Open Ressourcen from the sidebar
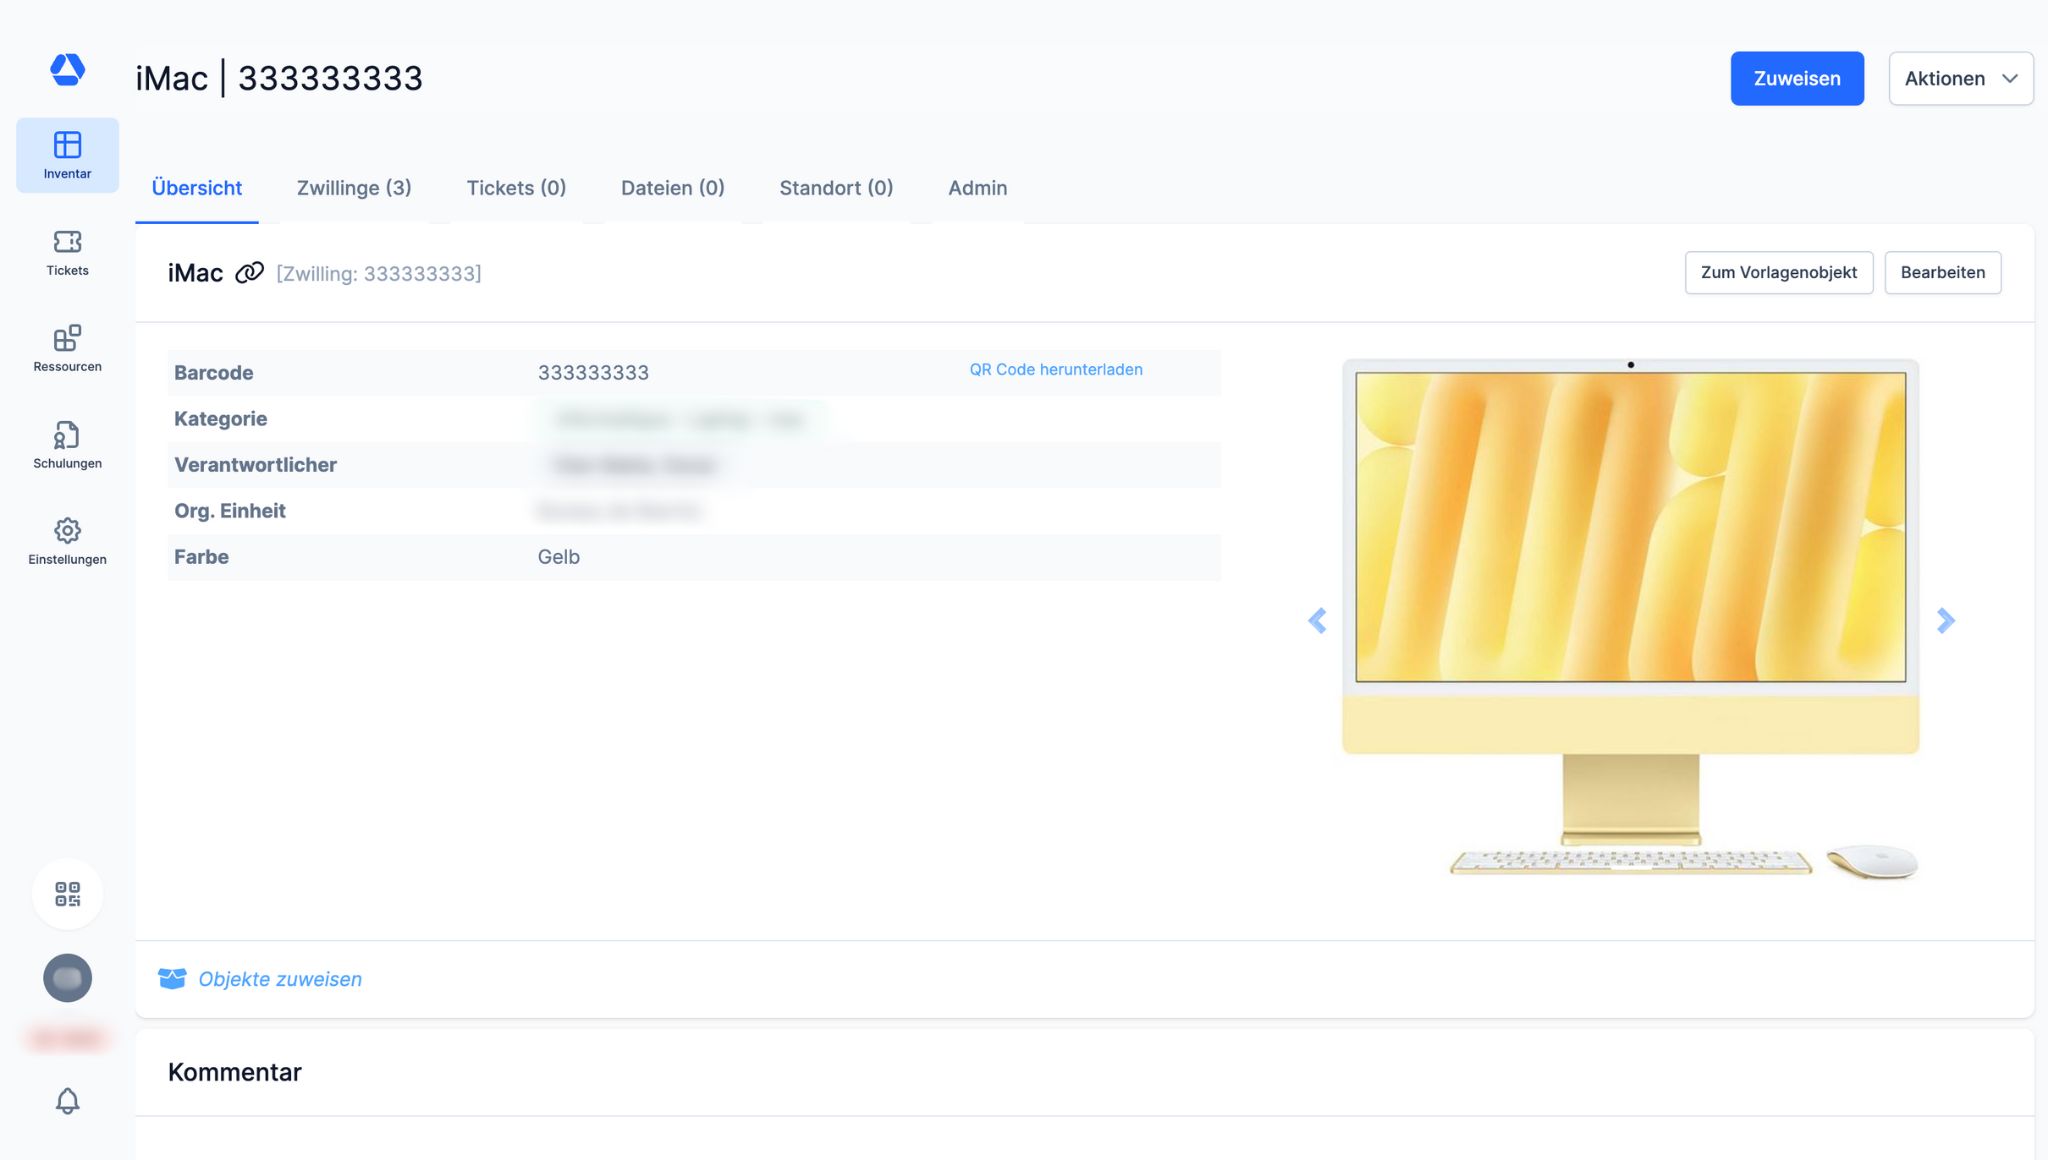 (x=67, y=348)
